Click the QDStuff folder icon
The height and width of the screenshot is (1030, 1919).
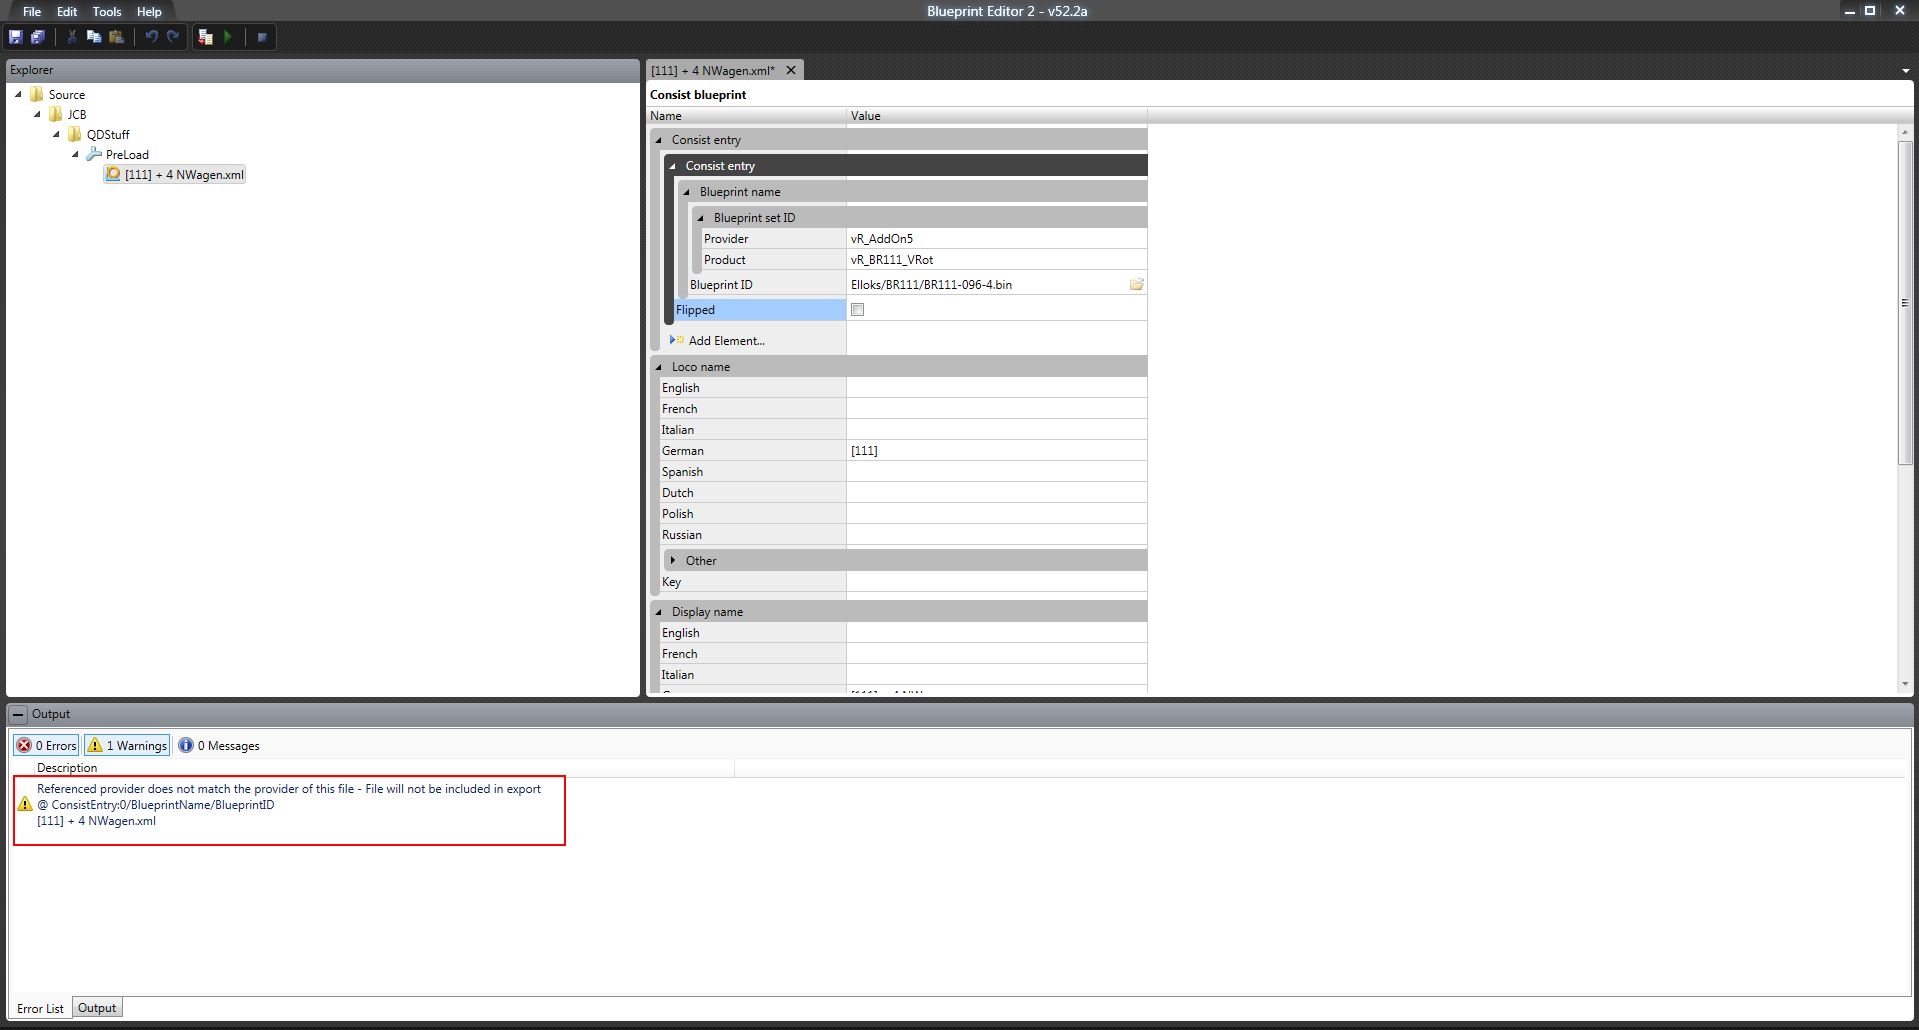tap(75, 134)
